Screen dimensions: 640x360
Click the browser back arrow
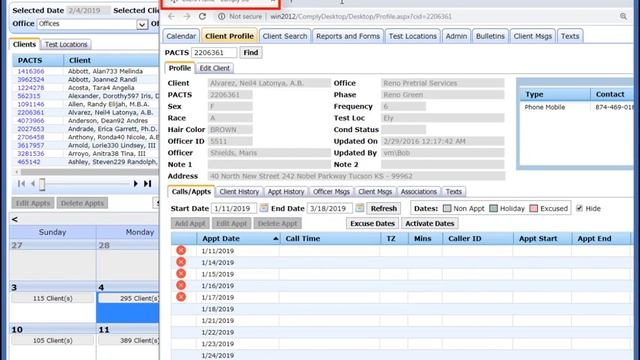coord(171,16)
